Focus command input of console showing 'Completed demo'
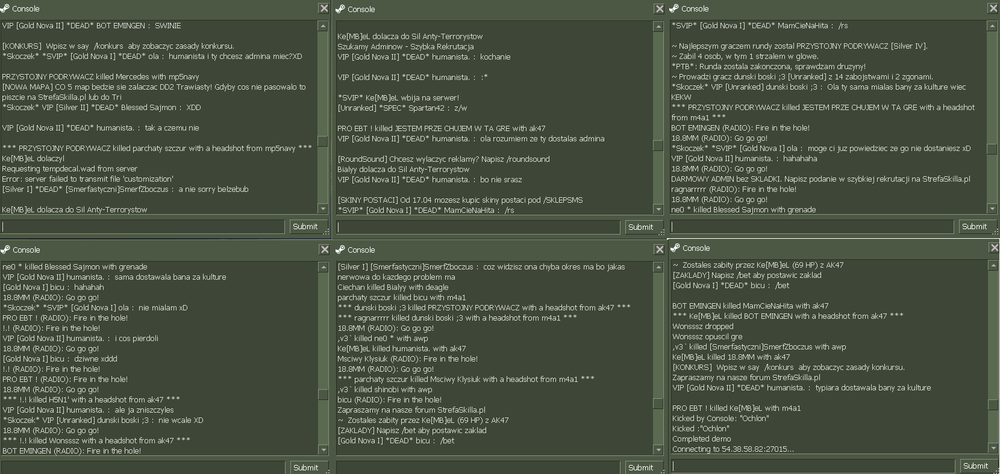The height and width of the screenshot is (474, 1000). click(813, 466)
